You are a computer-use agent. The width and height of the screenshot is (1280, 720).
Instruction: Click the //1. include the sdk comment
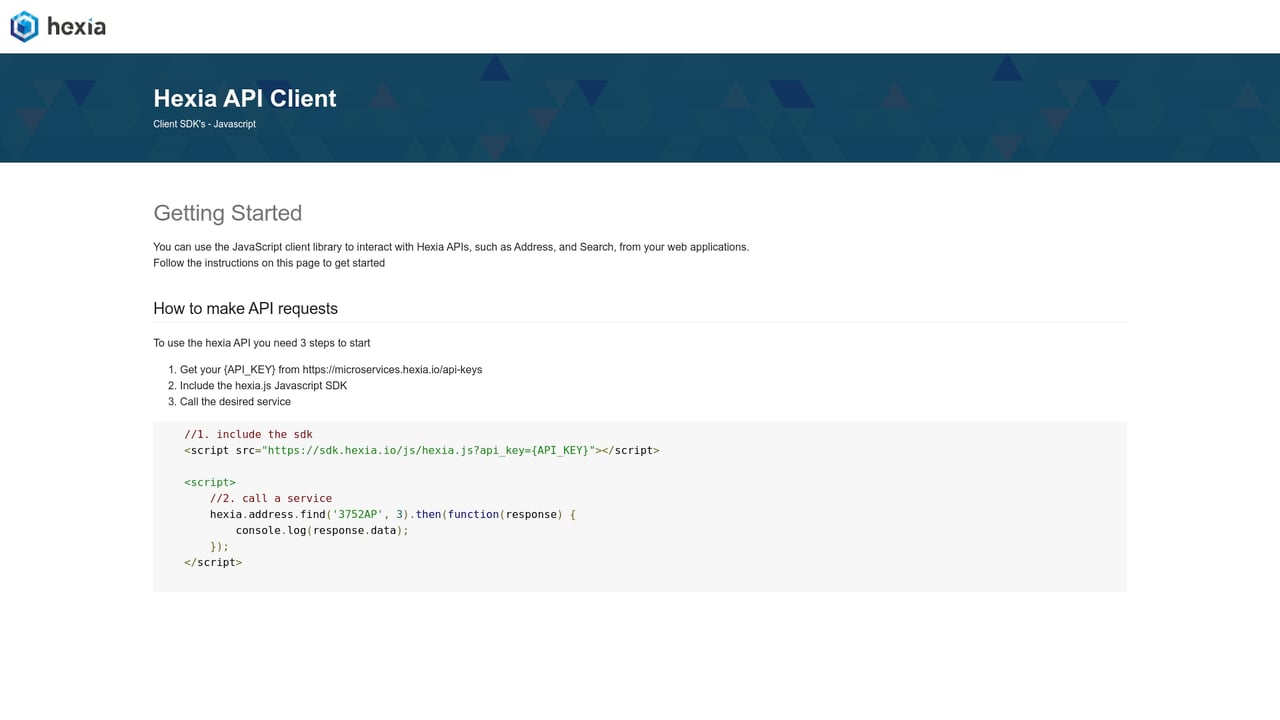[248, 434]
